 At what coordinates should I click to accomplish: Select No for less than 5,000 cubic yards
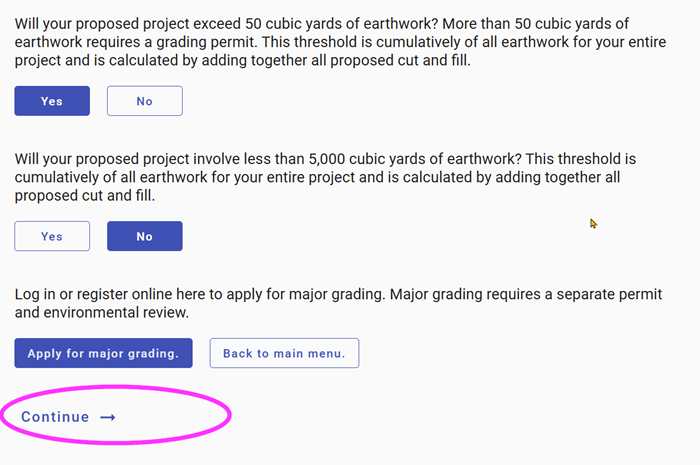point(145,236)
